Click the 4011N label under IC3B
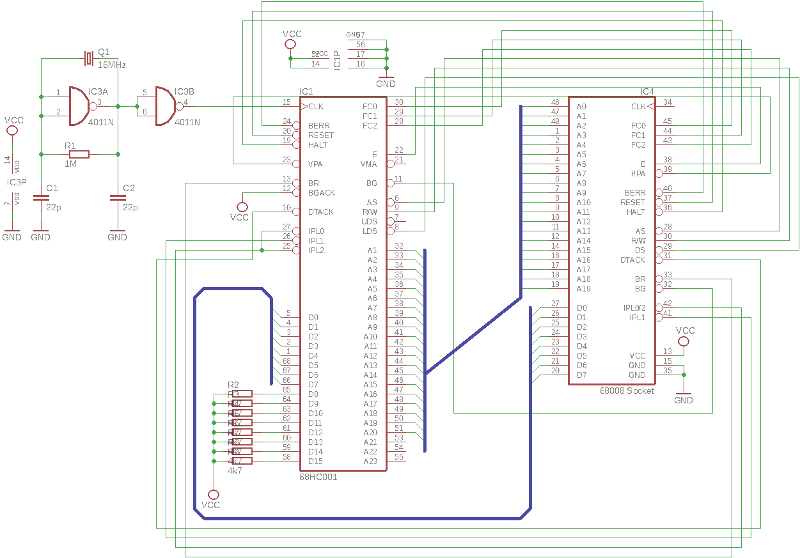 click(187, 122)
